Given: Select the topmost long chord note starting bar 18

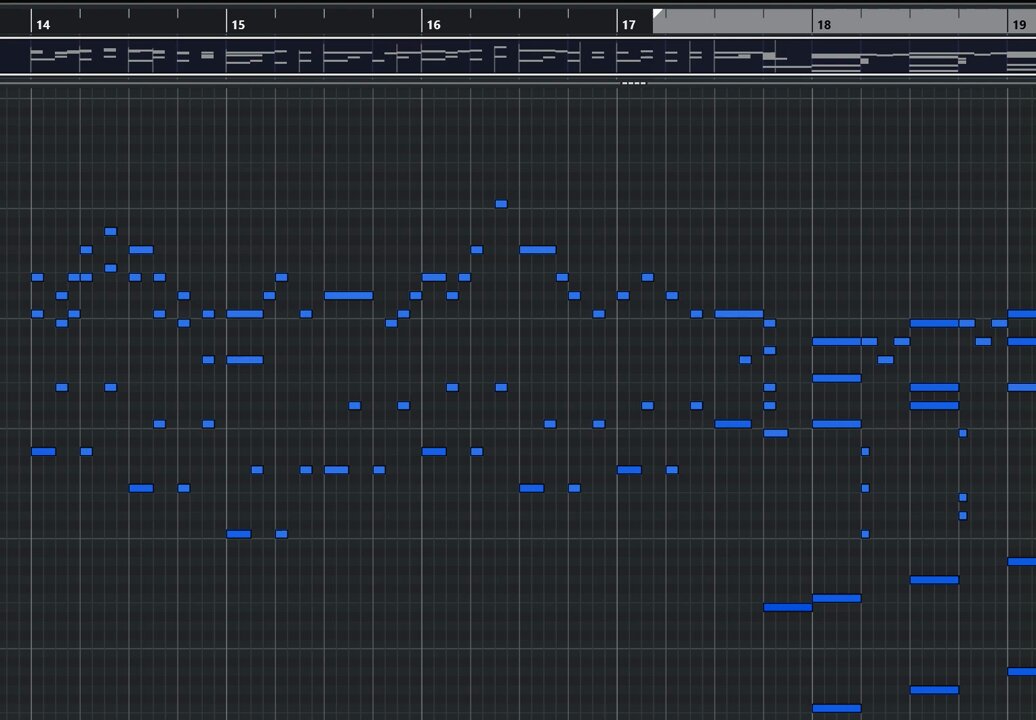Looking at the screenshot, I should (x=836, y=342).
